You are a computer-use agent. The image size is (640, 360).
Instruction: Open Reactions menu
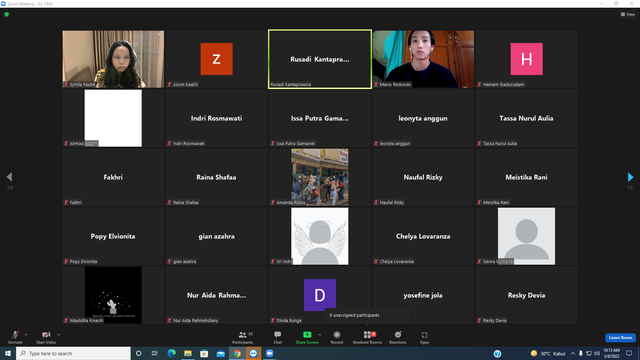(x=398, y=337)
